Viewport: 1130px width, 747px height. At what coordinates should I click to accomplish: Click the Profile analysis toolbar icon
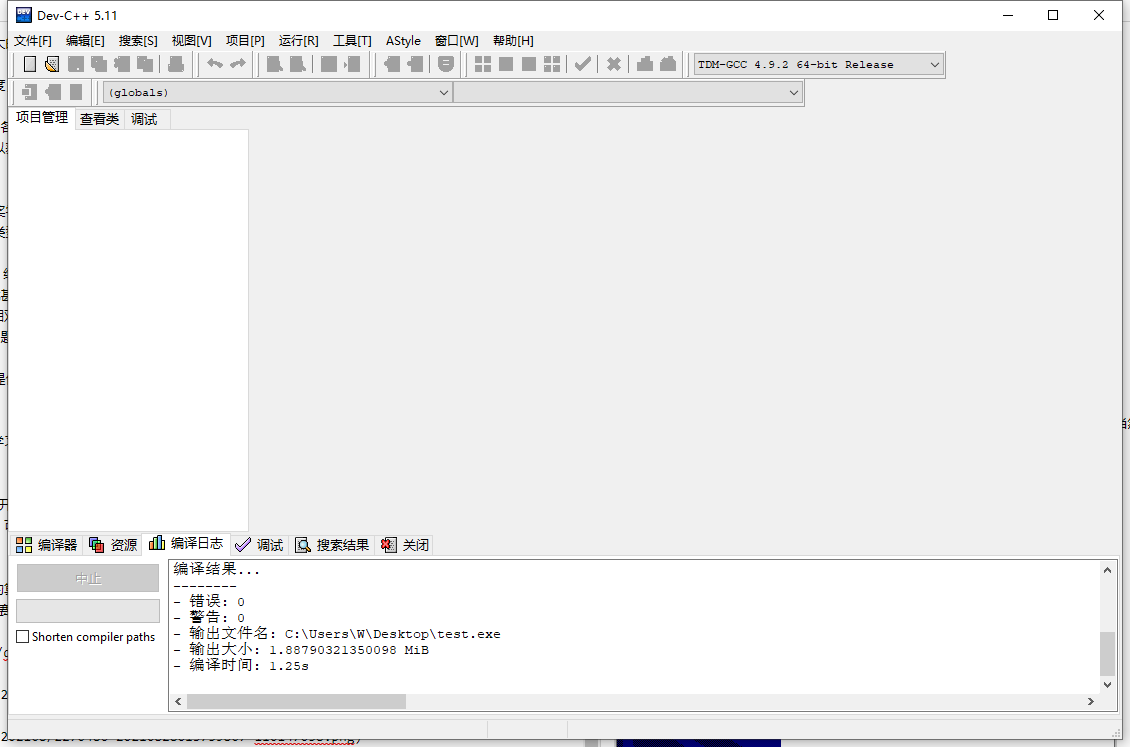pyautogui.click(x=645, y=64)
